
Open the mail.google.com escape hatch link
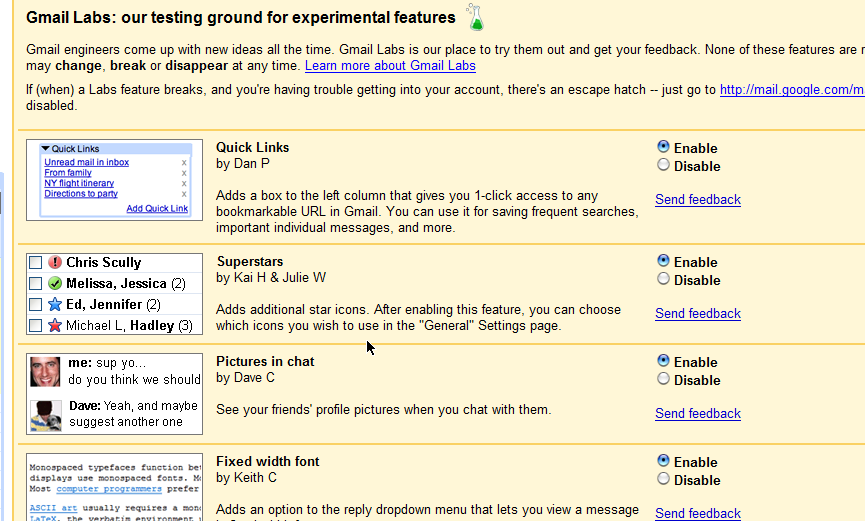coord(792,89)
